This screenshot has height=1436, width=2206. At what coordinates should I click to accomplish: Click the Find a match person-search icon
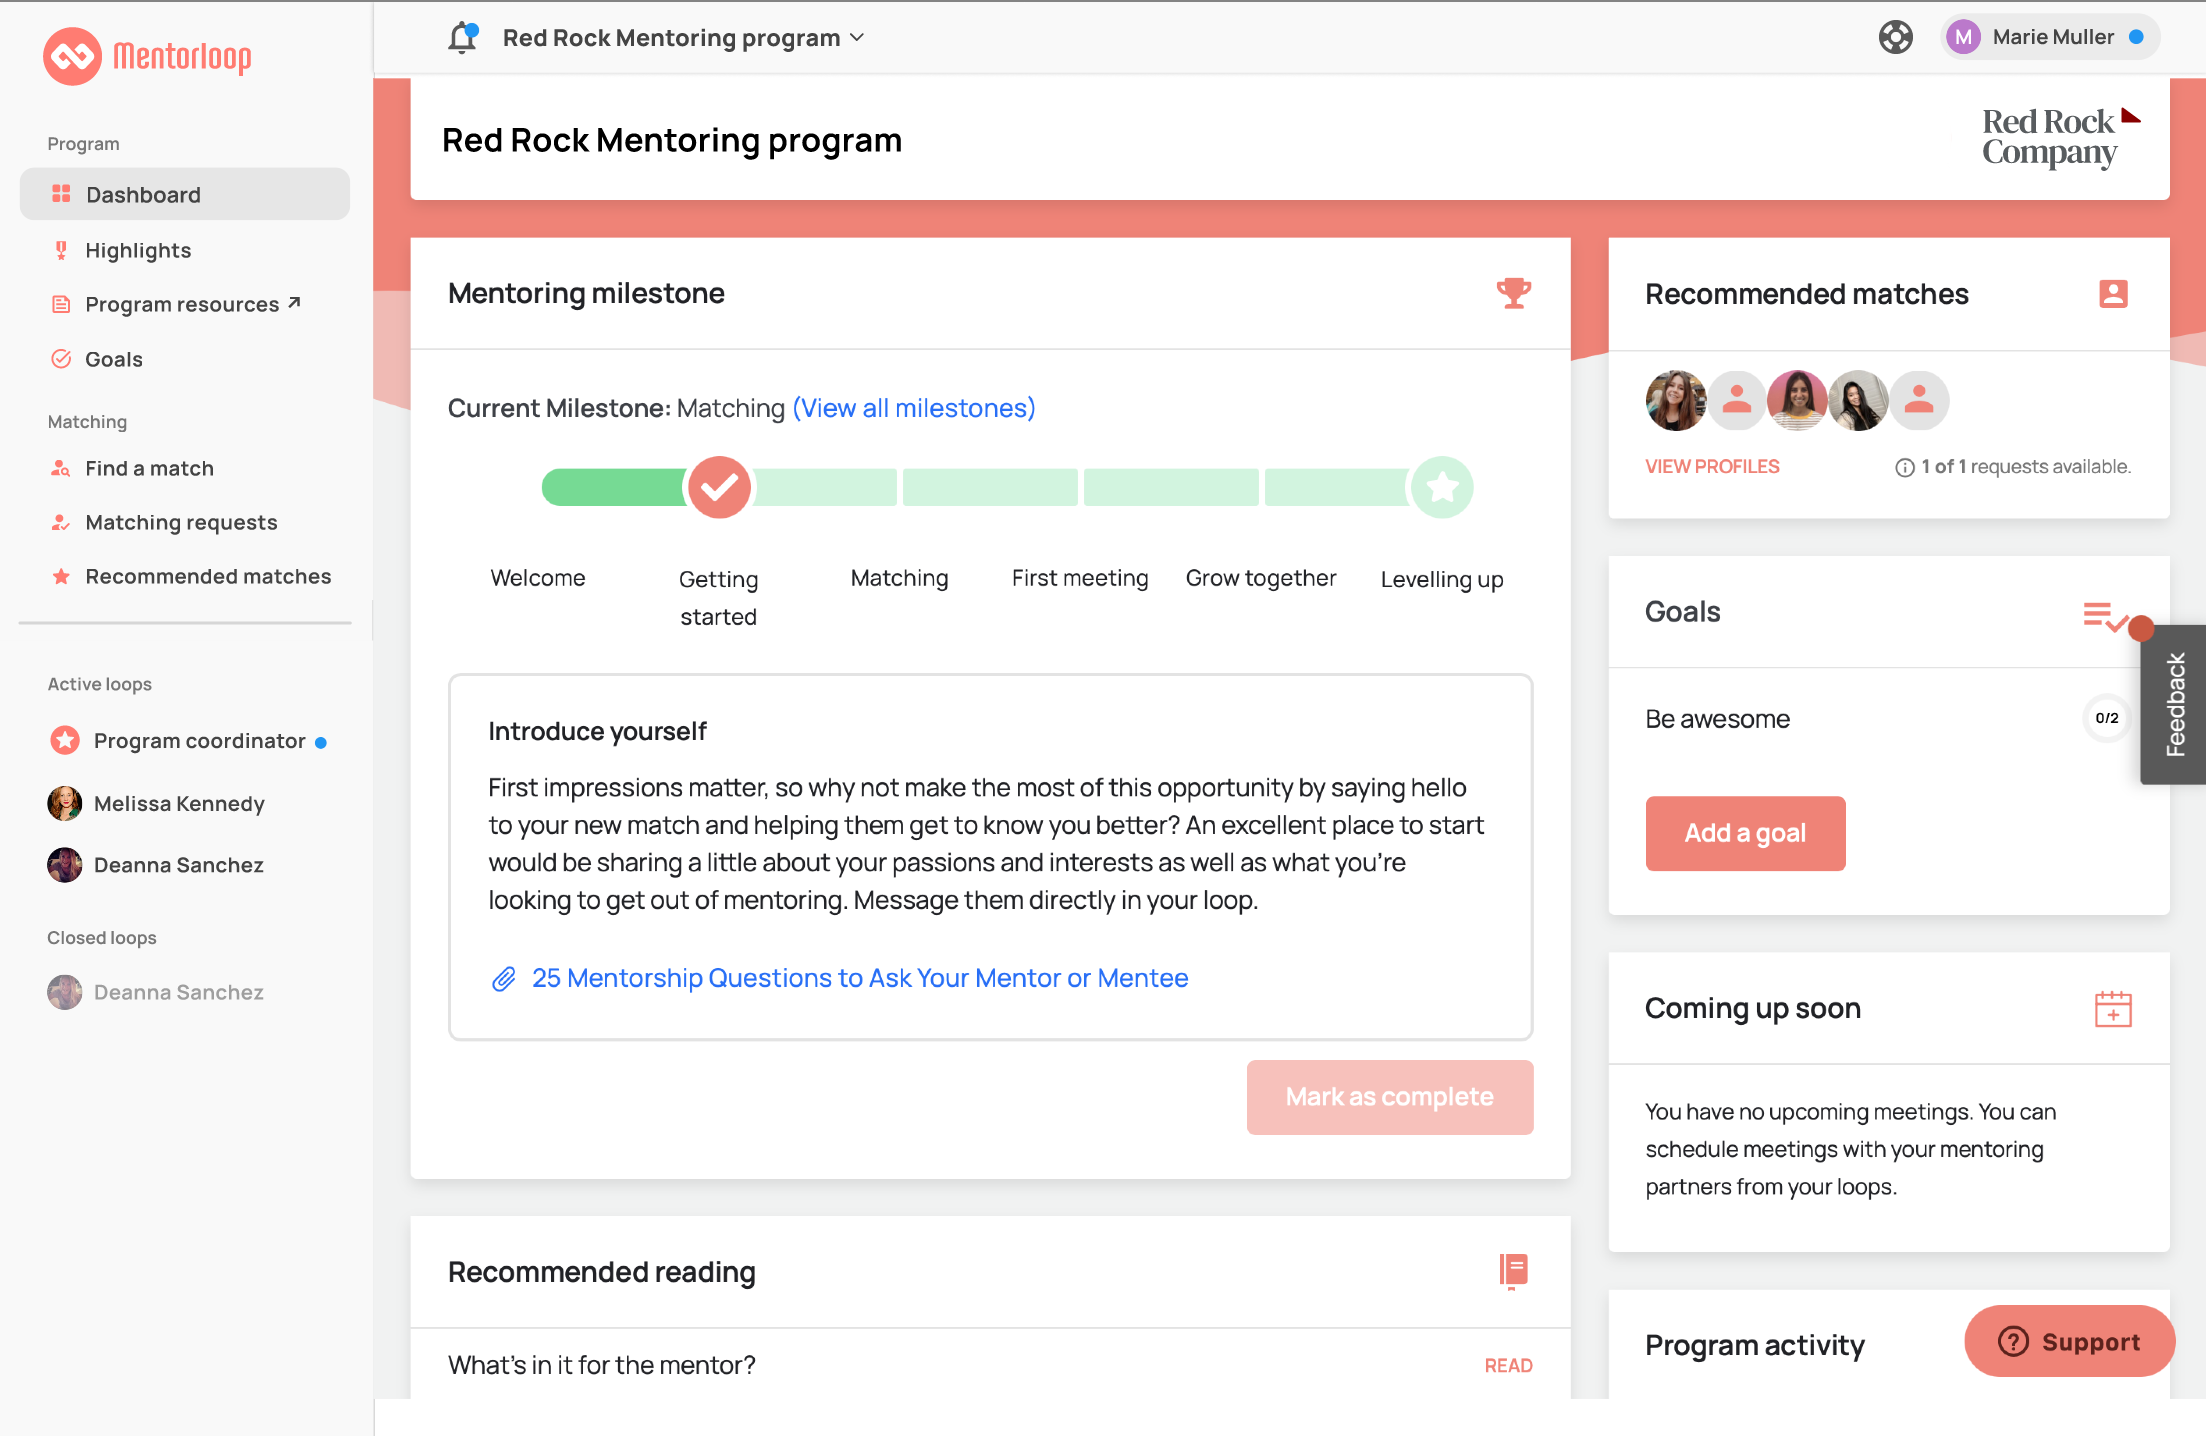point(61,468)
